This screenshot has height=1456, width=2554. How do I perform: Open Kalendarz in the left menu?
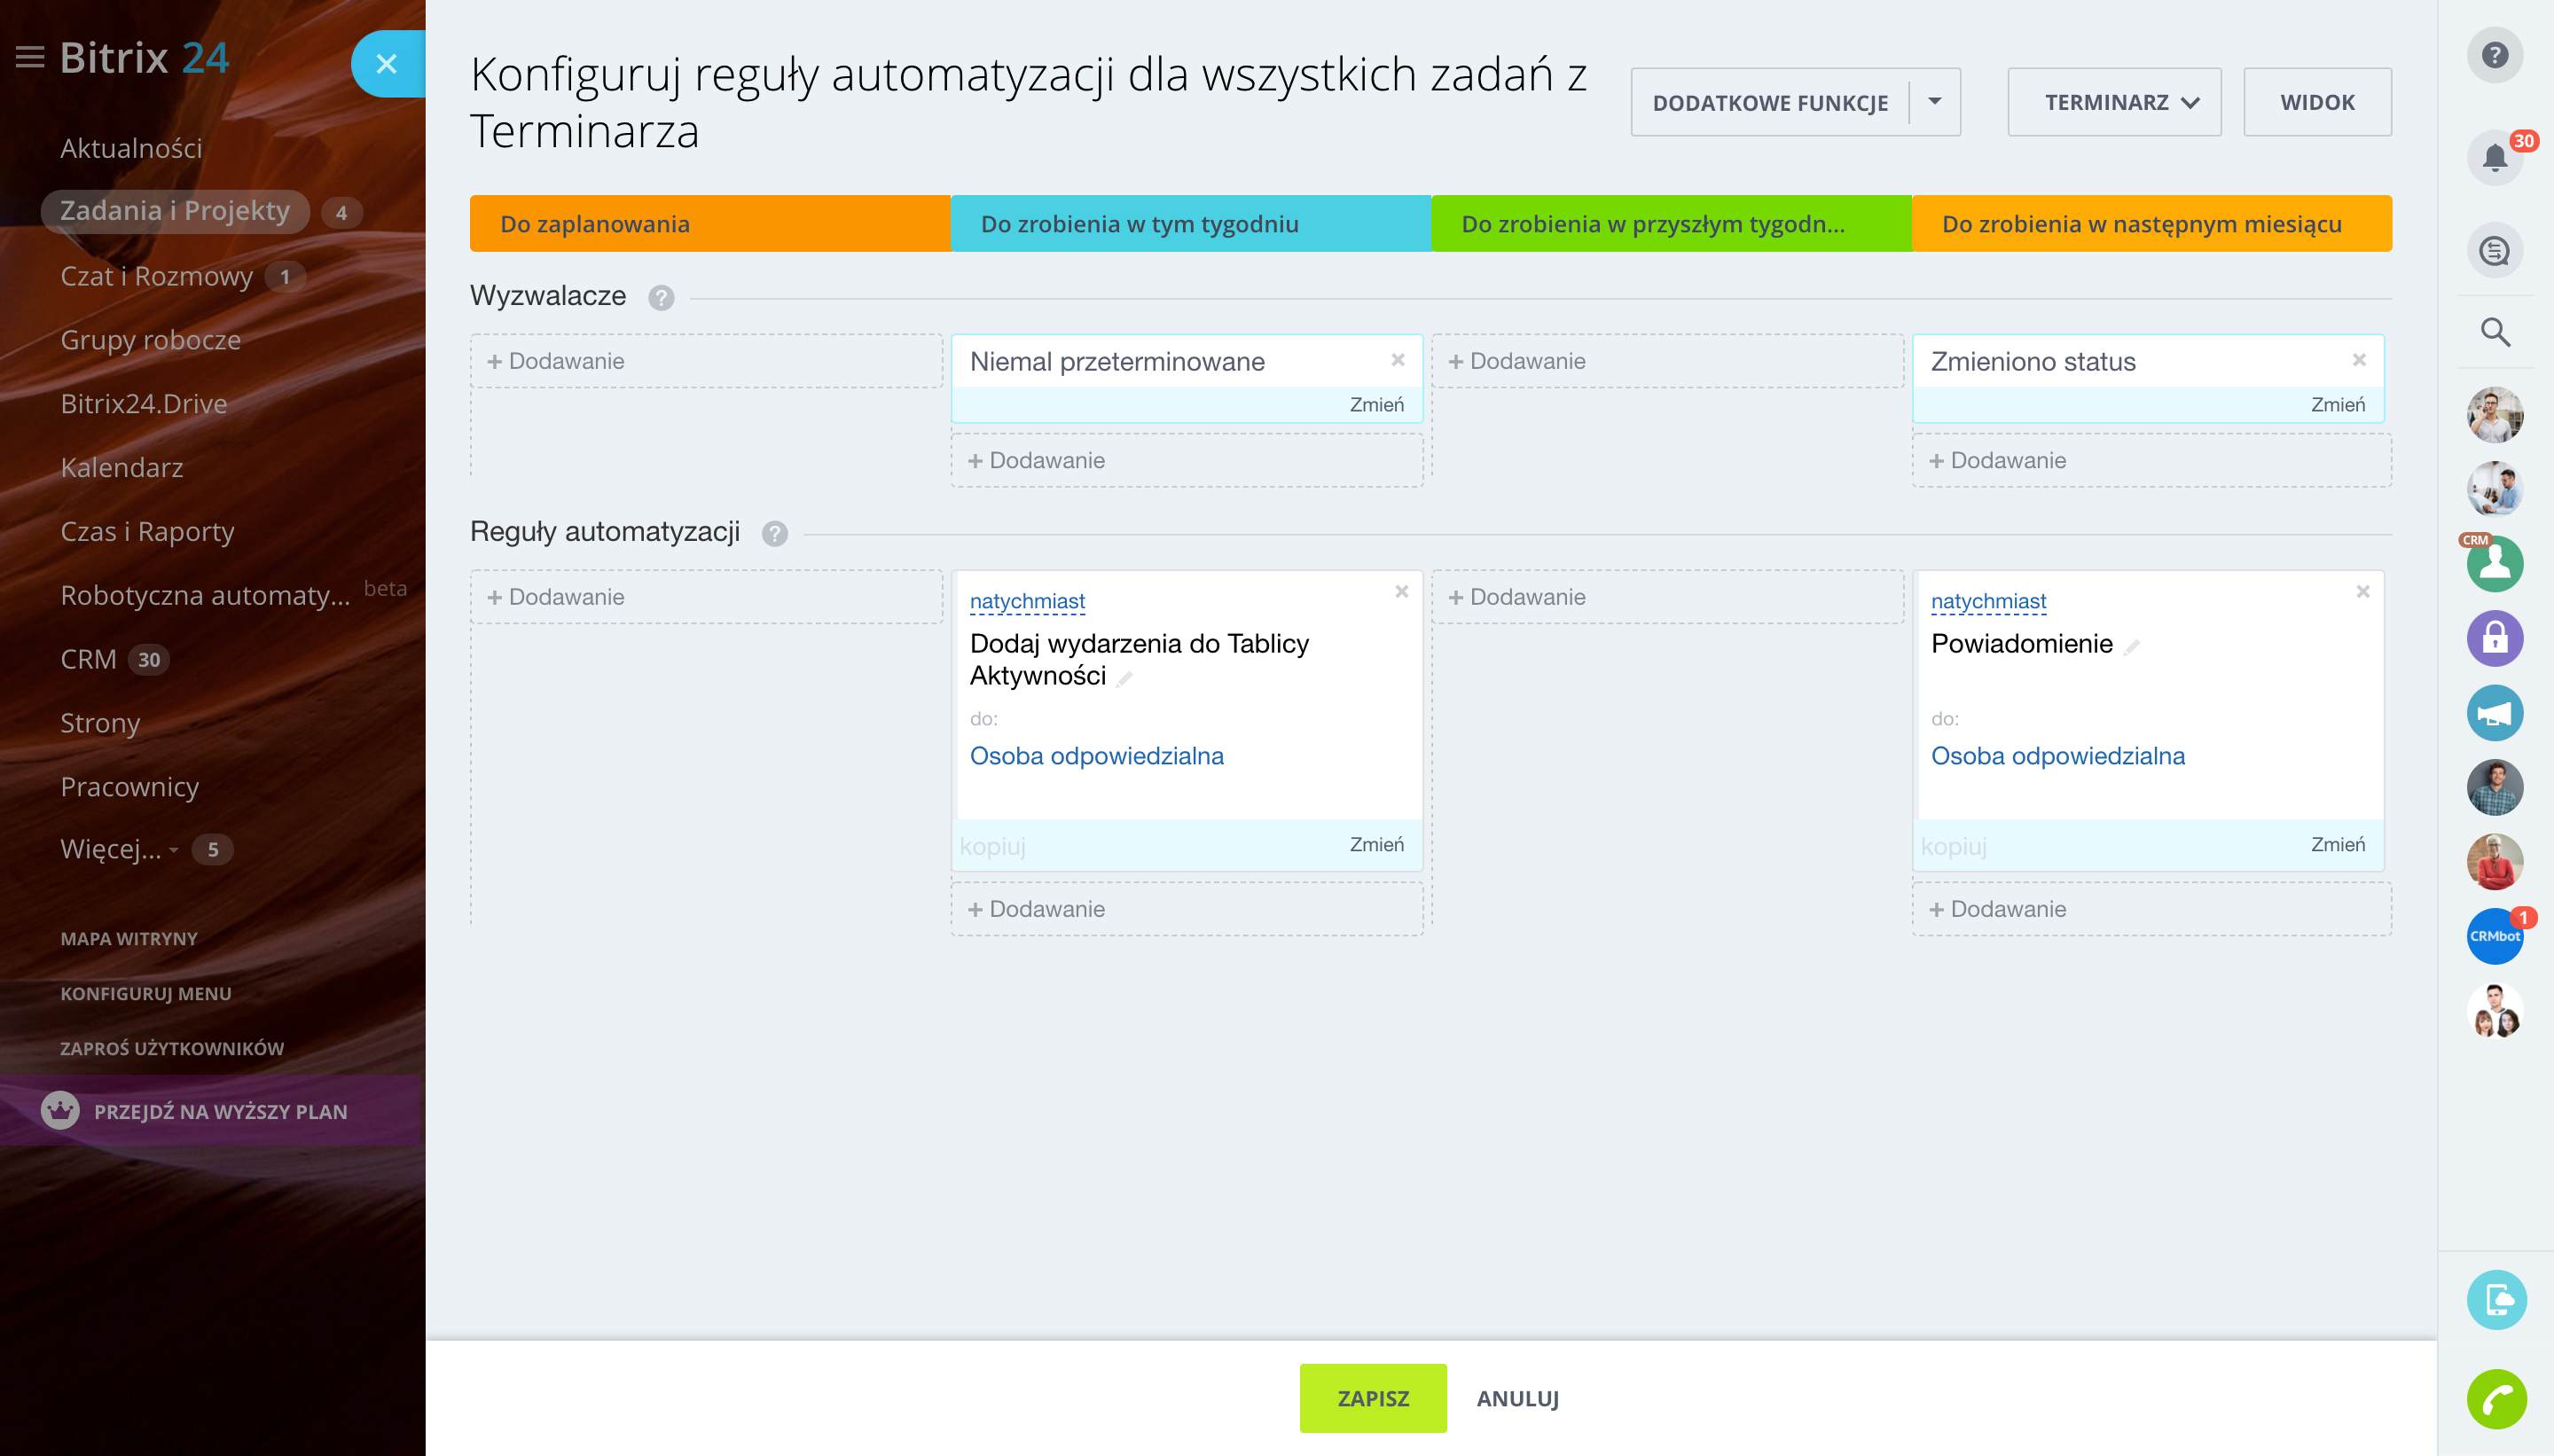tap(122, 467)
